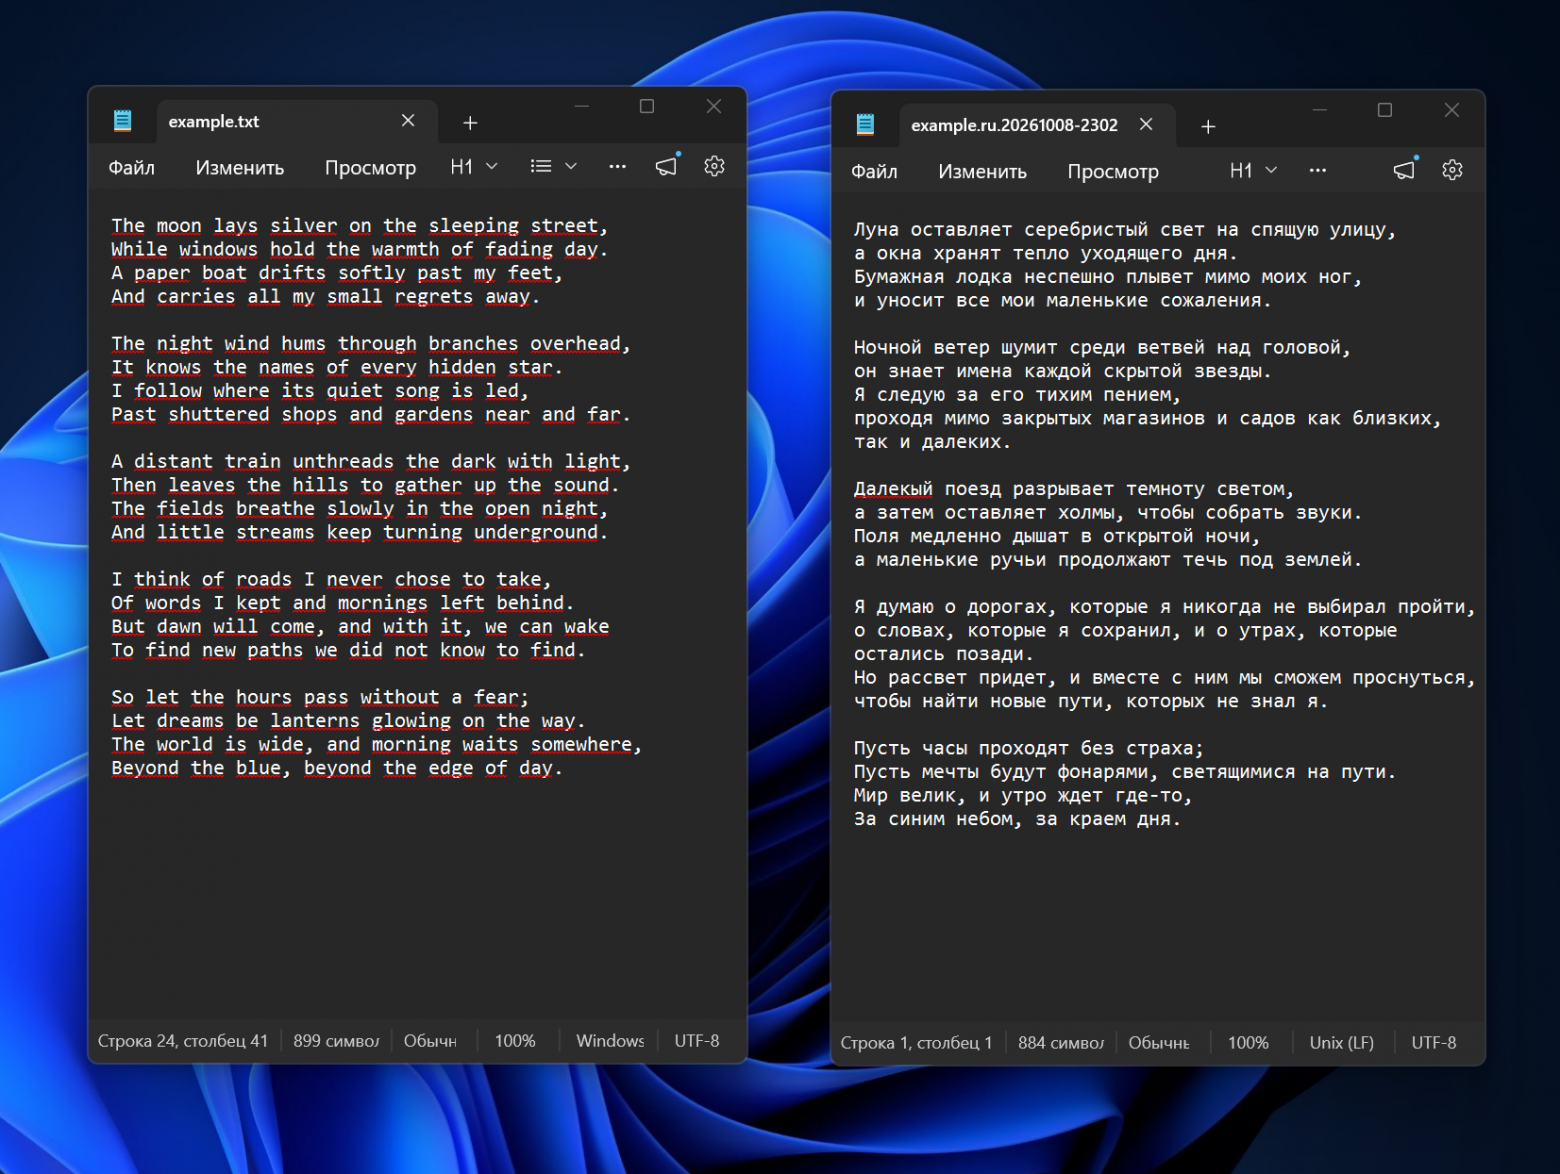Click UTF-8 encoding in example.ru status bar
This screenshot has height=1174, width=1560.
(x=1434, y=1043)
